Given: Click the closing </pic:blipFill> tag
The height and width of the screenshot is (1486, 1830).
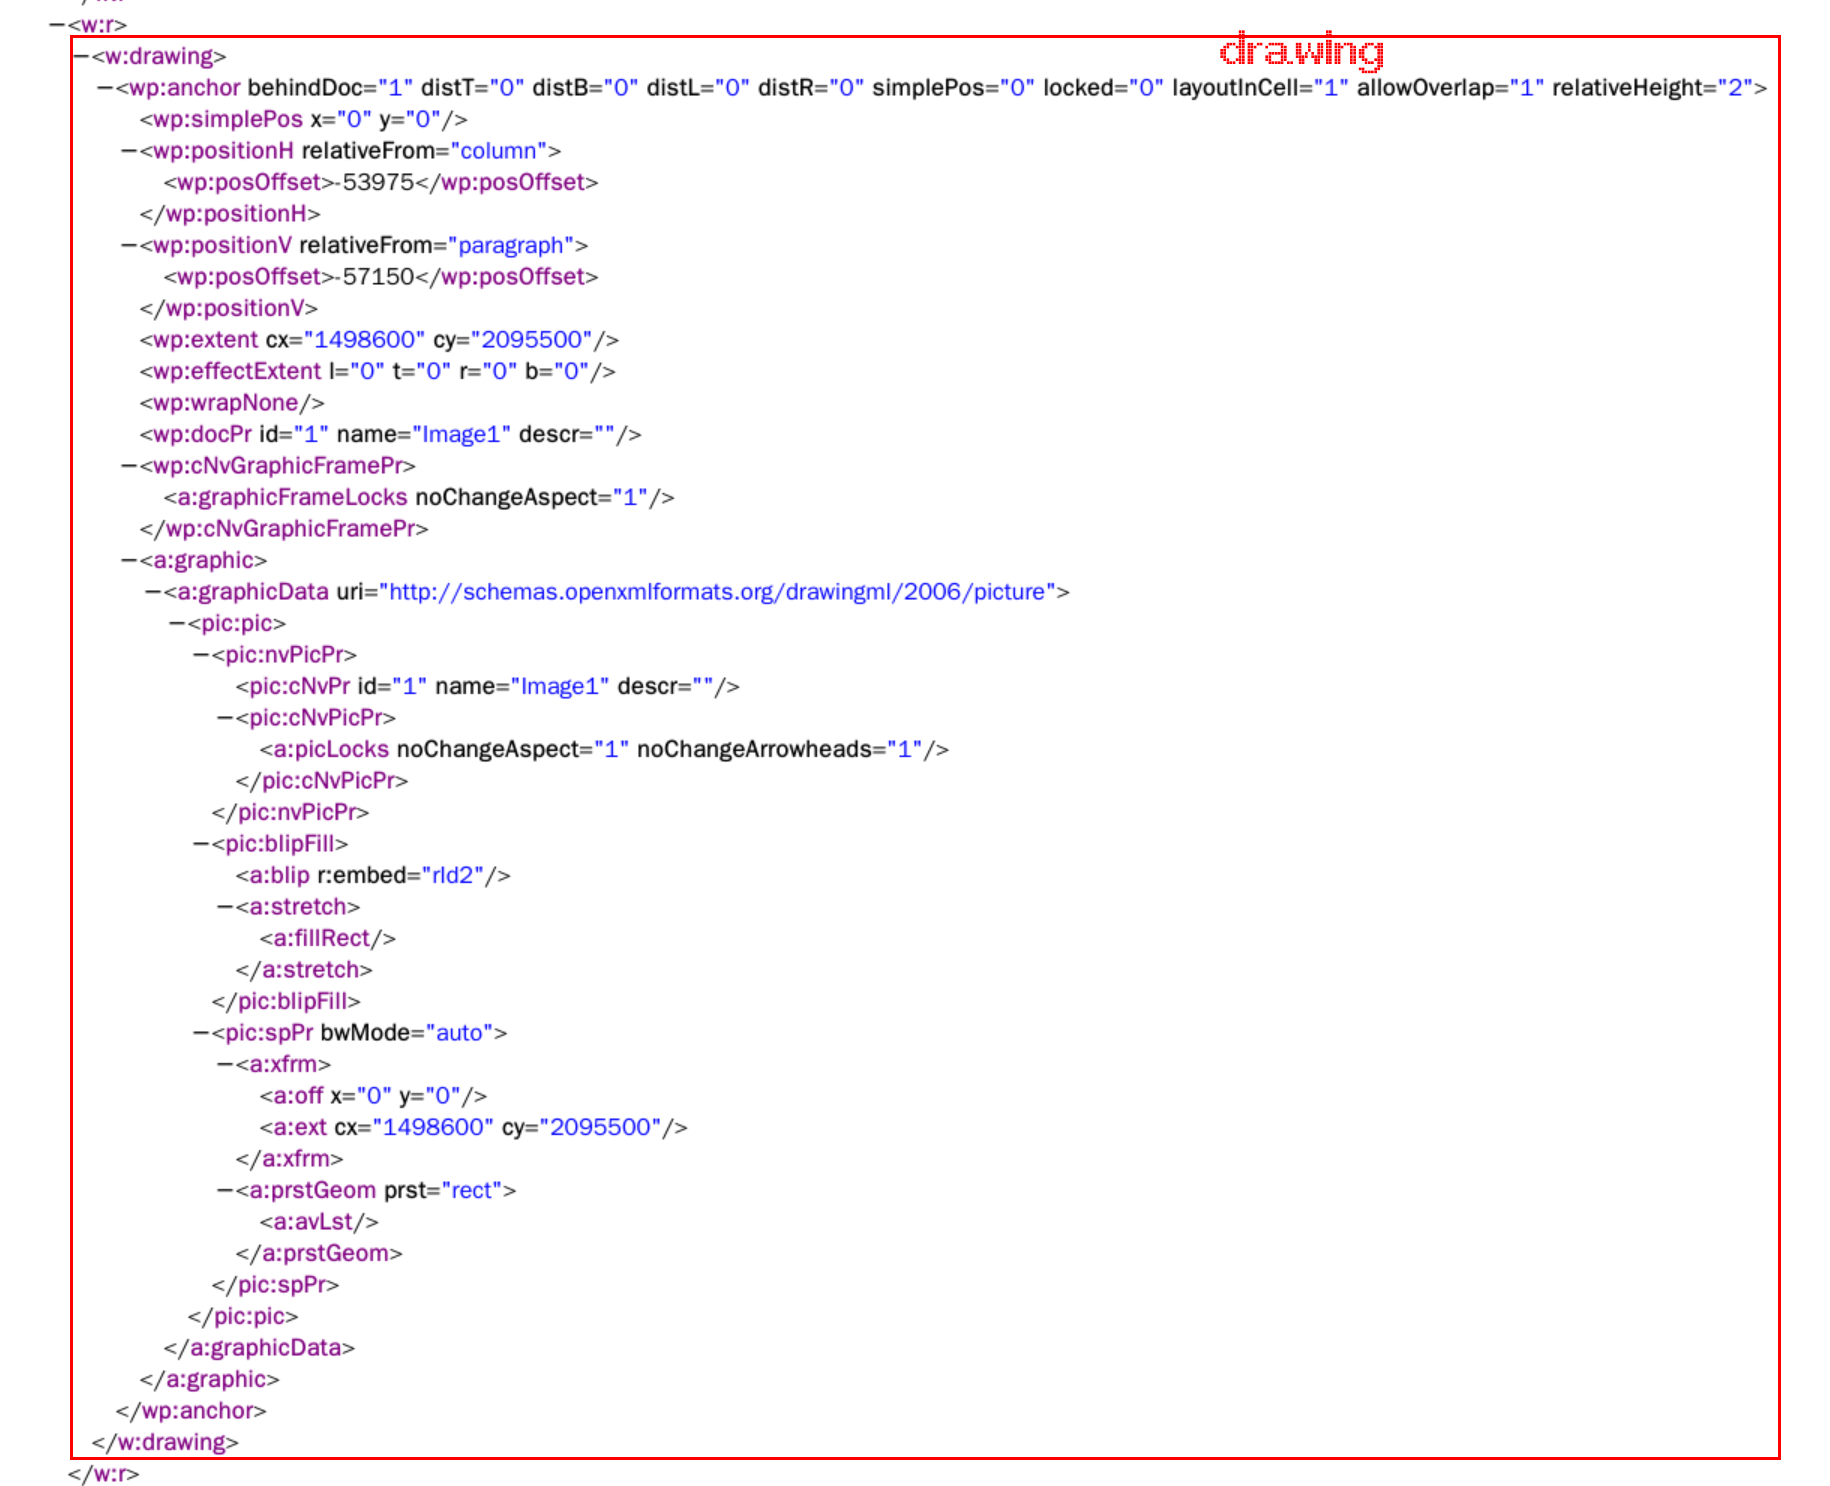Looking at the screenshot, I should point(286,1001).
